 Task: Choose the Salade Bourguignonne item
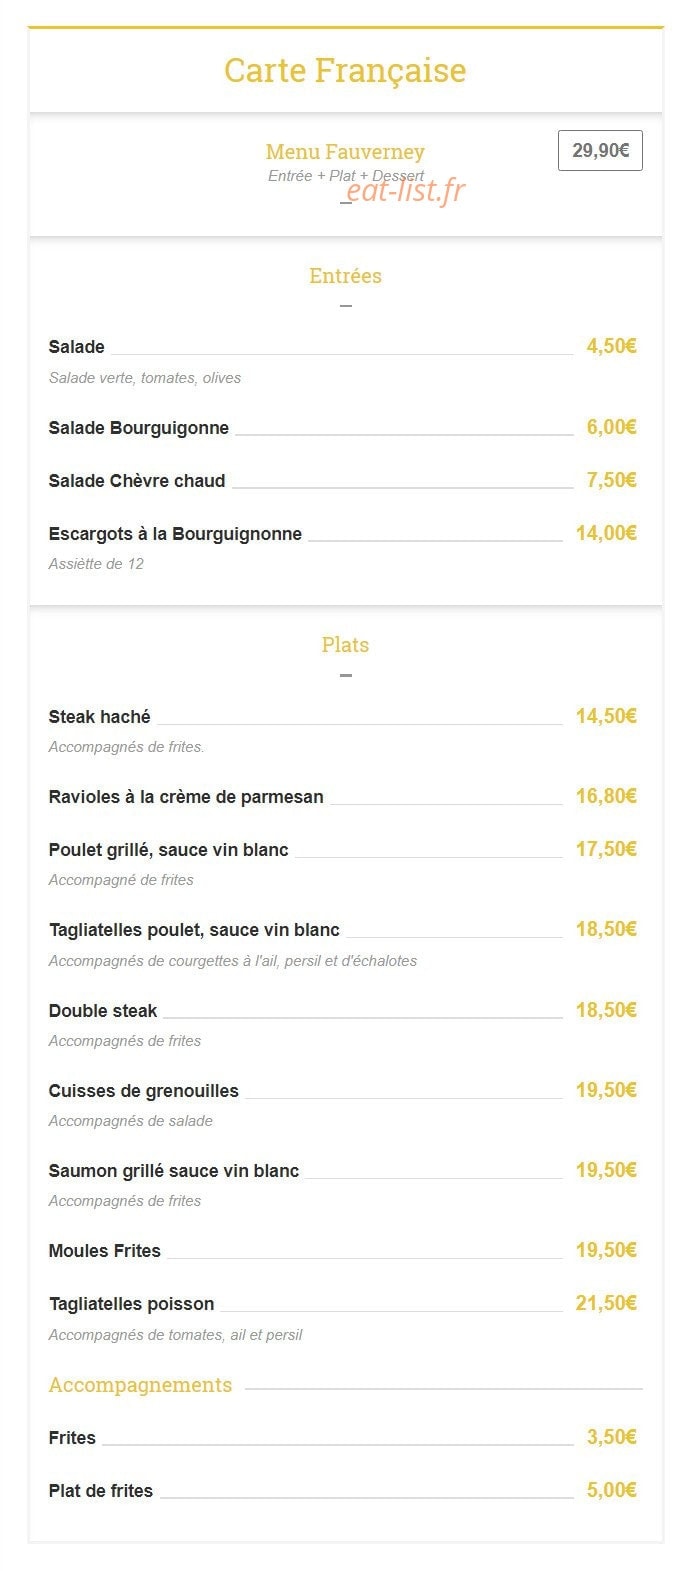[x=139, y=428]
